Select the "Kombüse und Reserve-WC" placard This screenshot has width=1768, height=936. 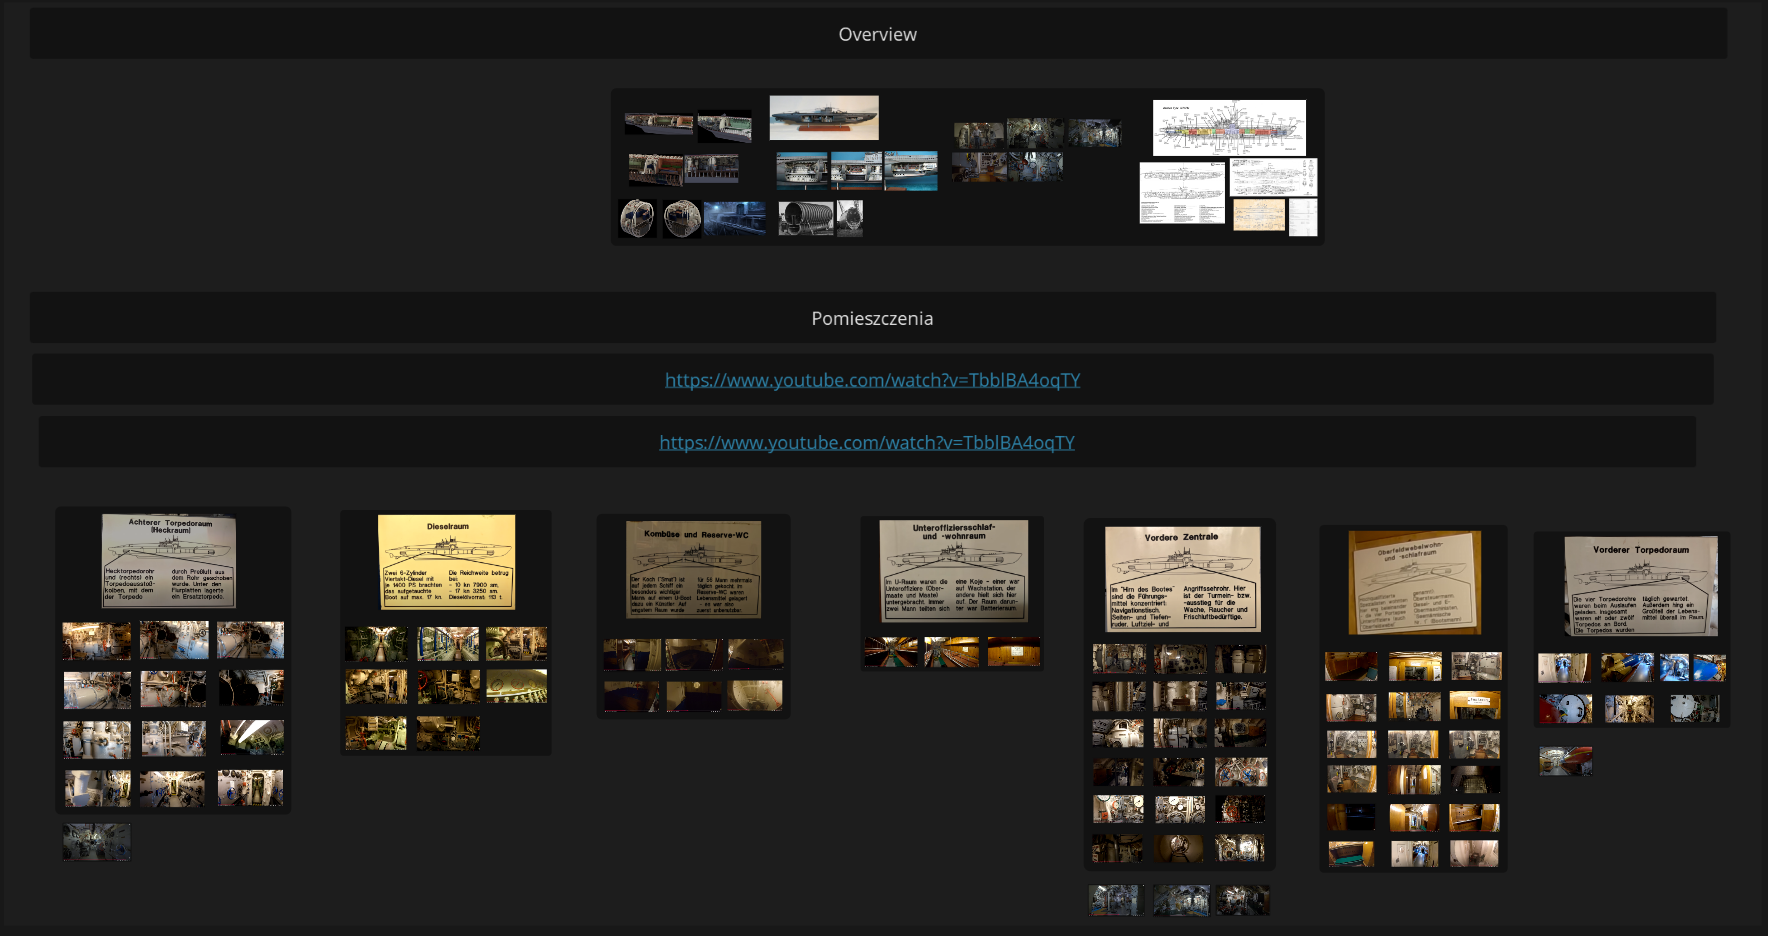point(694,569)
